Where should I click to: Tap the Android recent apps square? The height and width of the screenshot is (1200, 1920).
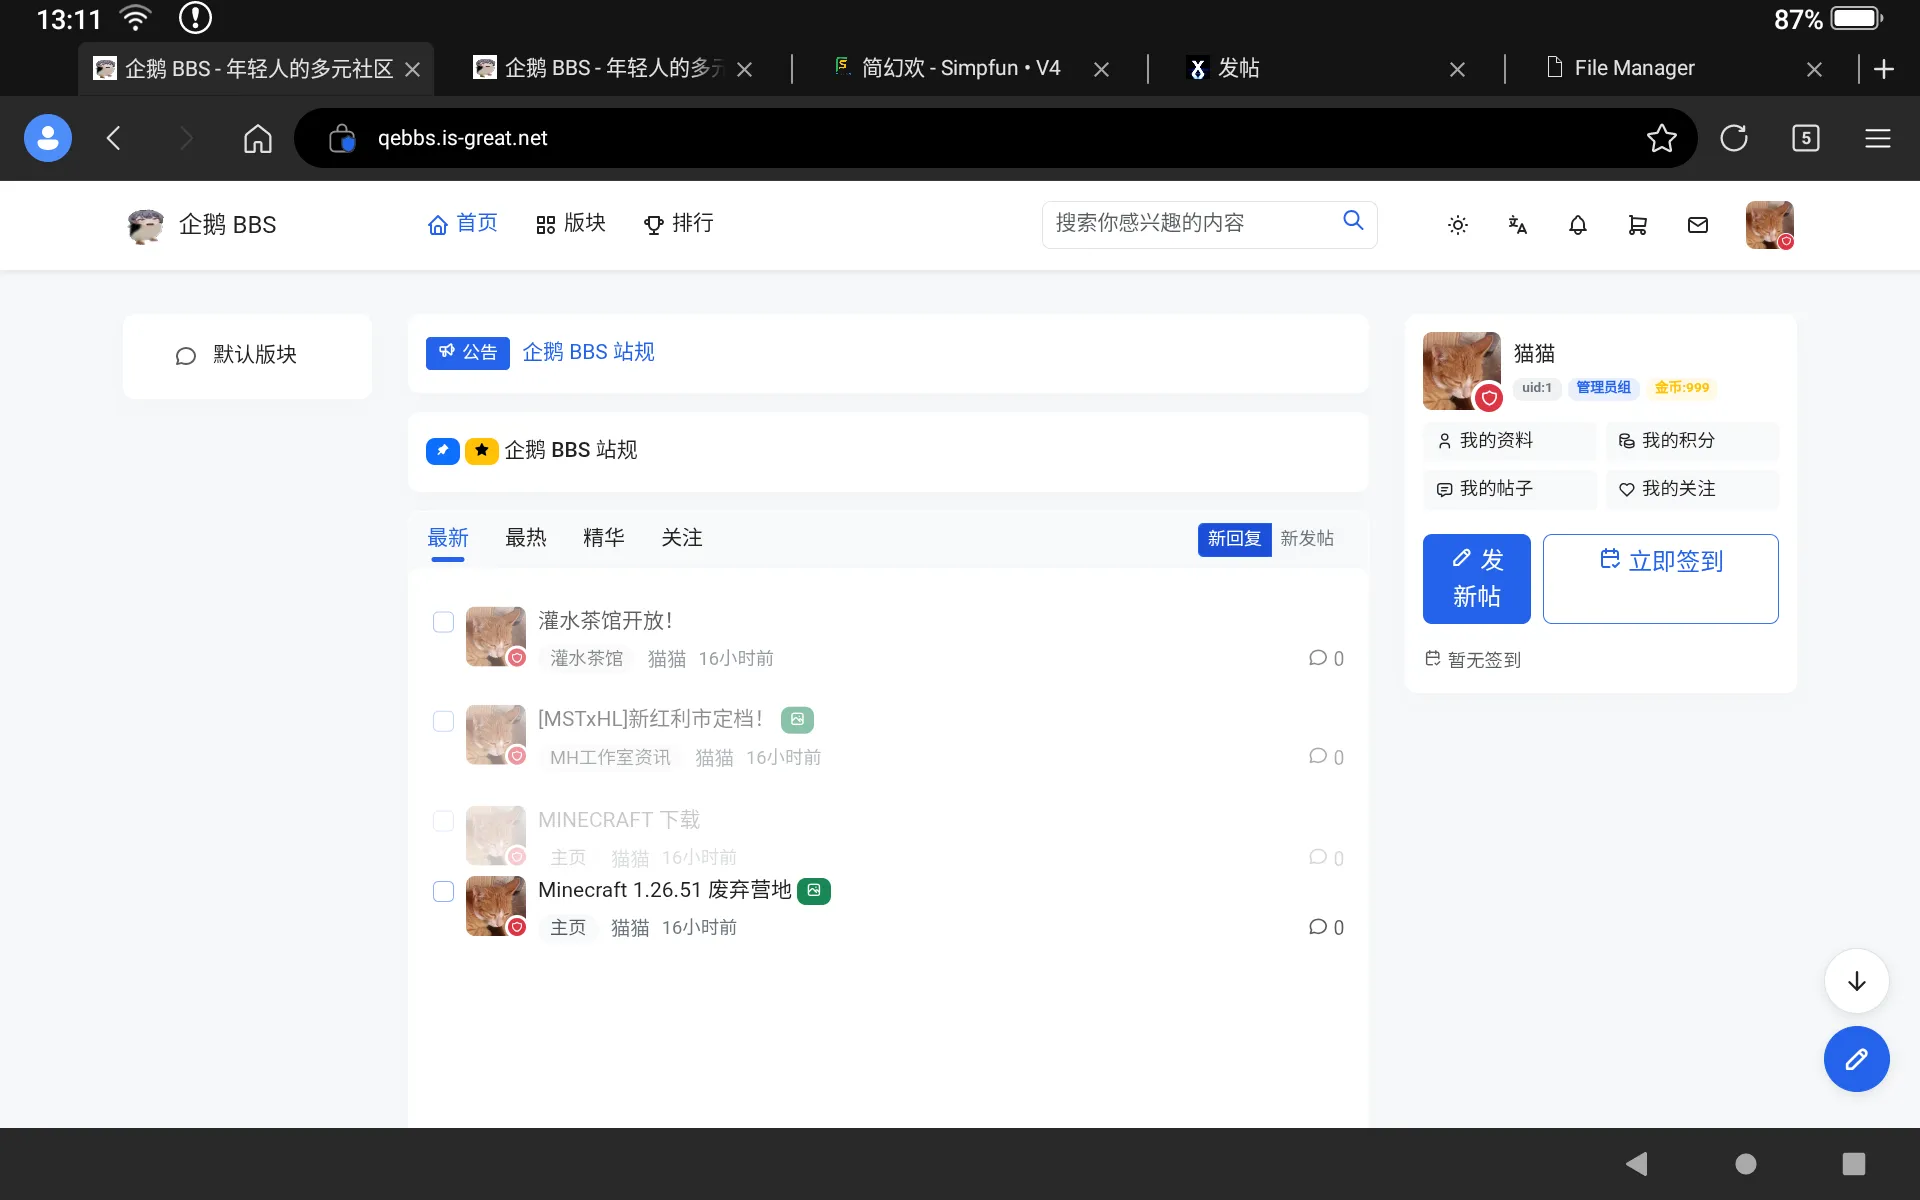[x=1853, y=1163]
